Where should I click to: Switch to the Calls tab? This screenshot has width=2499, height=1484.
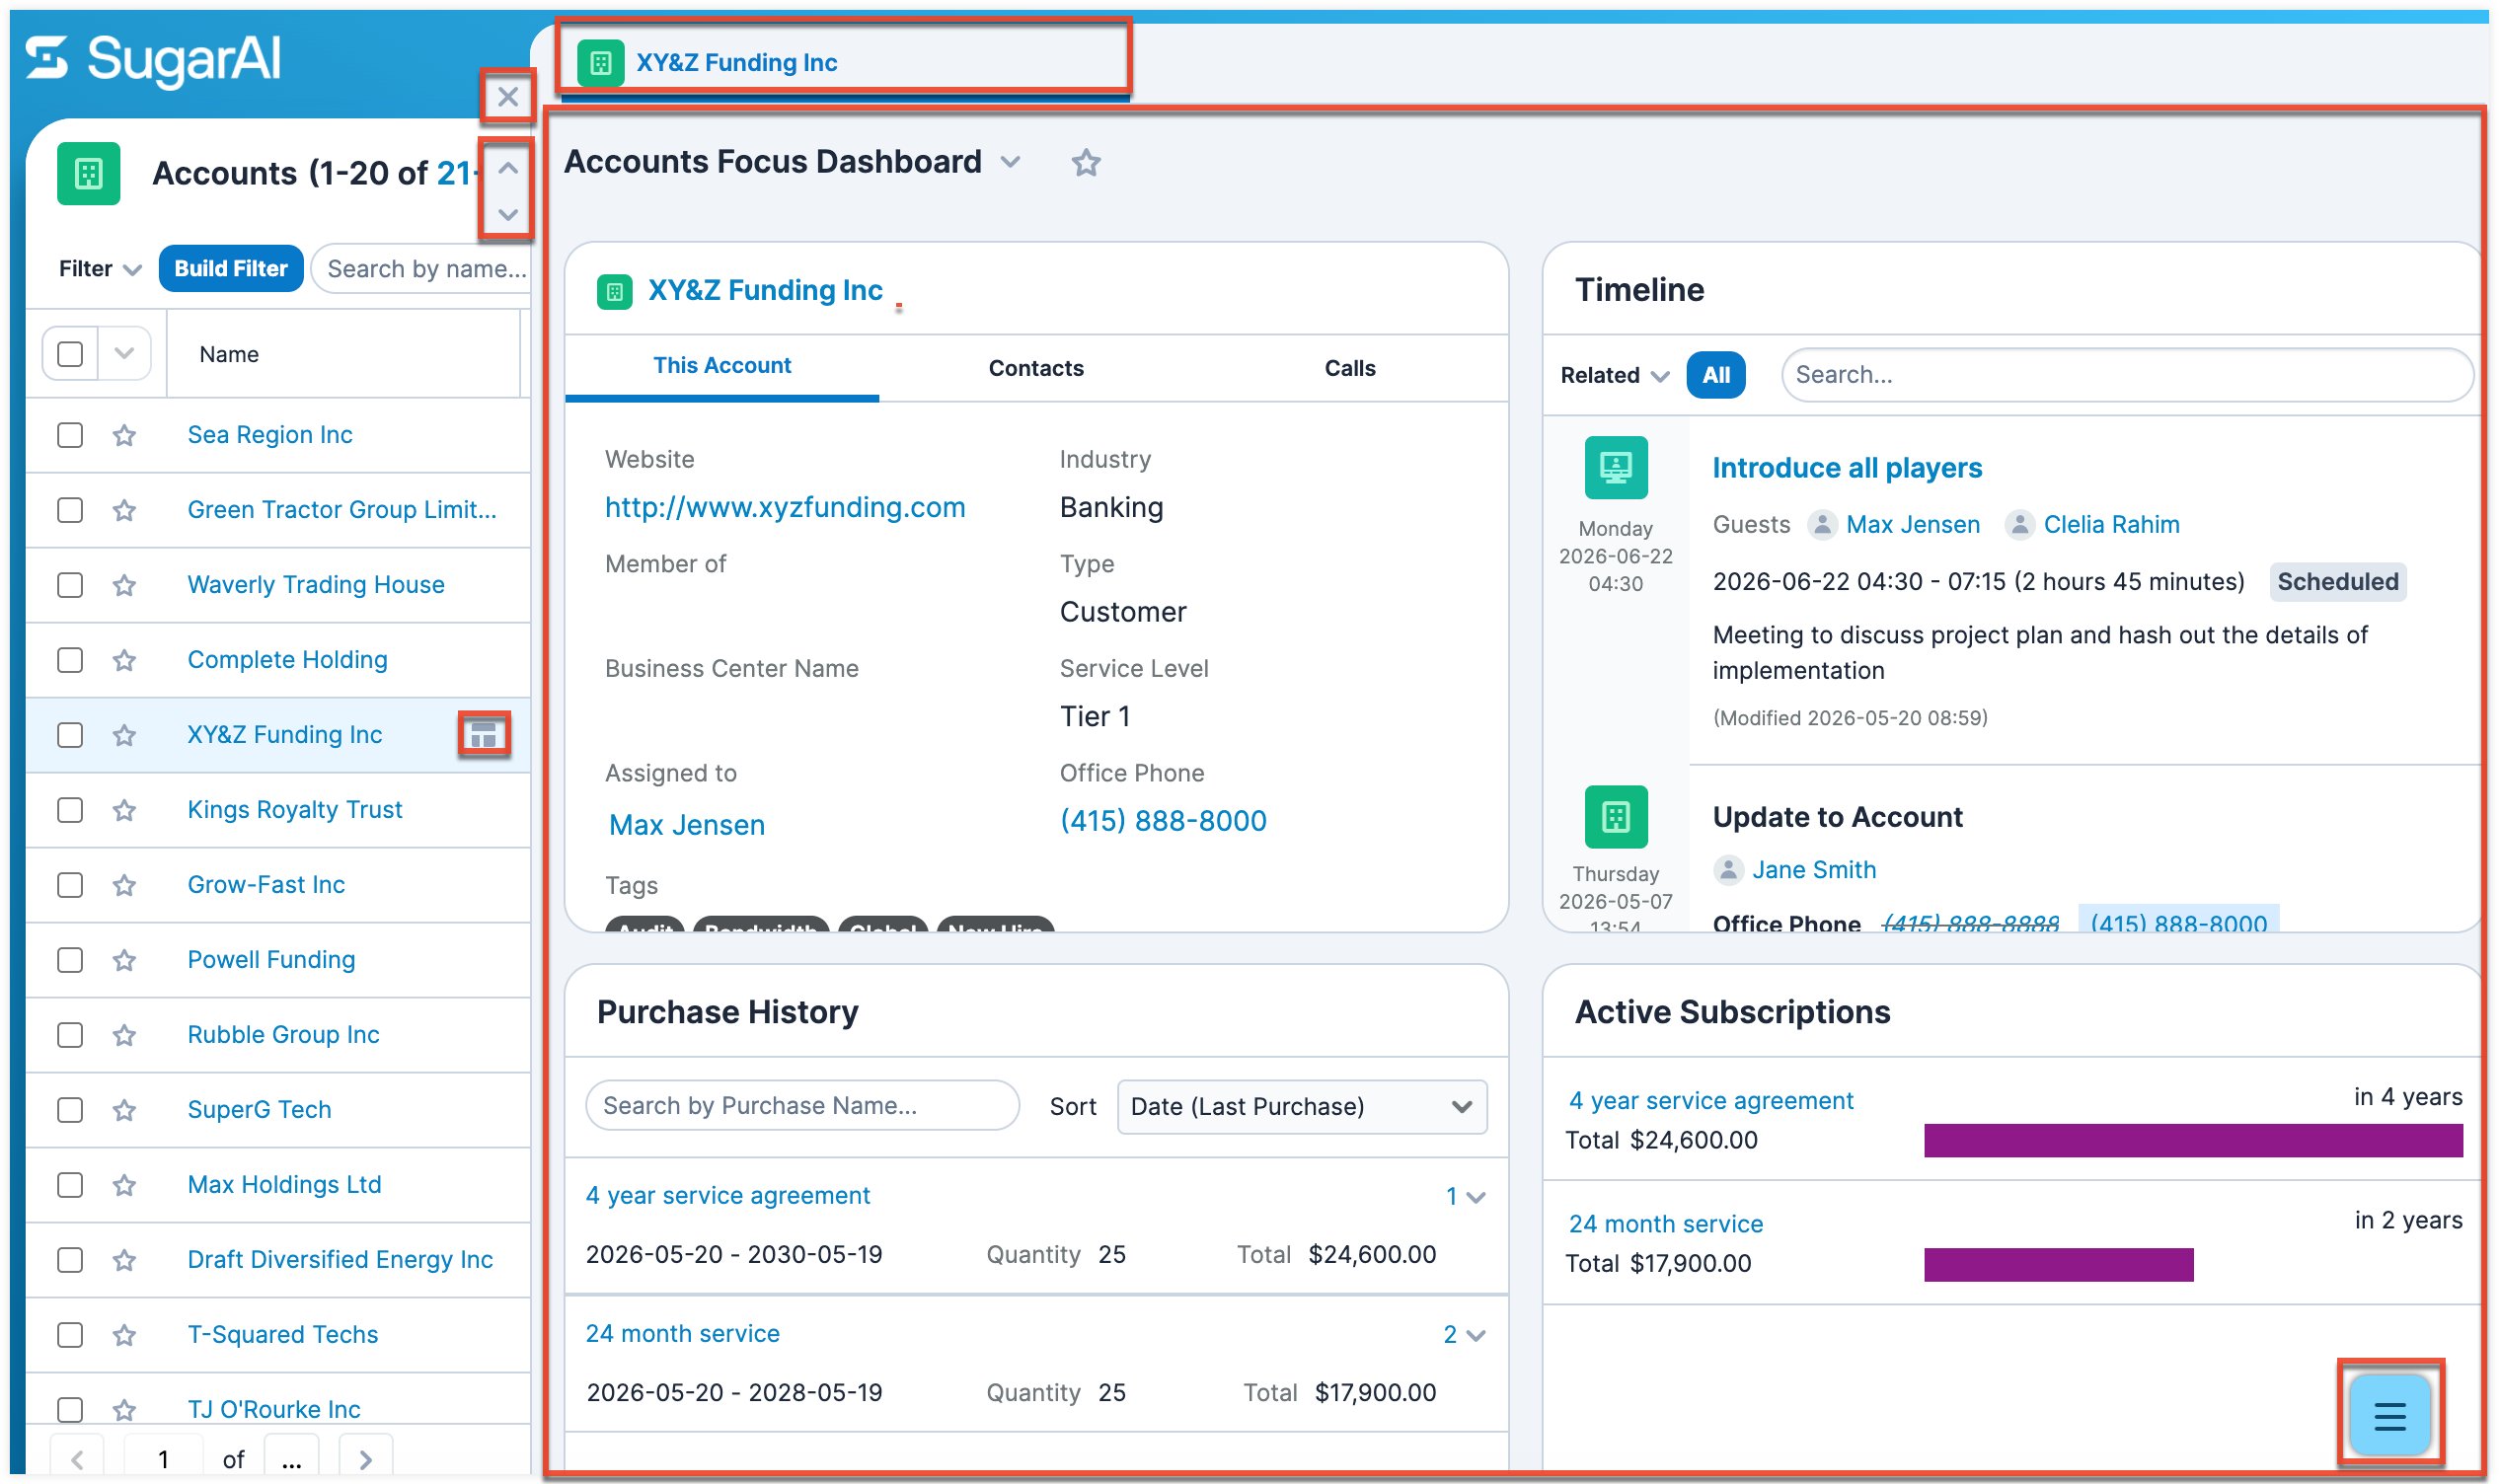point(1350,368)
